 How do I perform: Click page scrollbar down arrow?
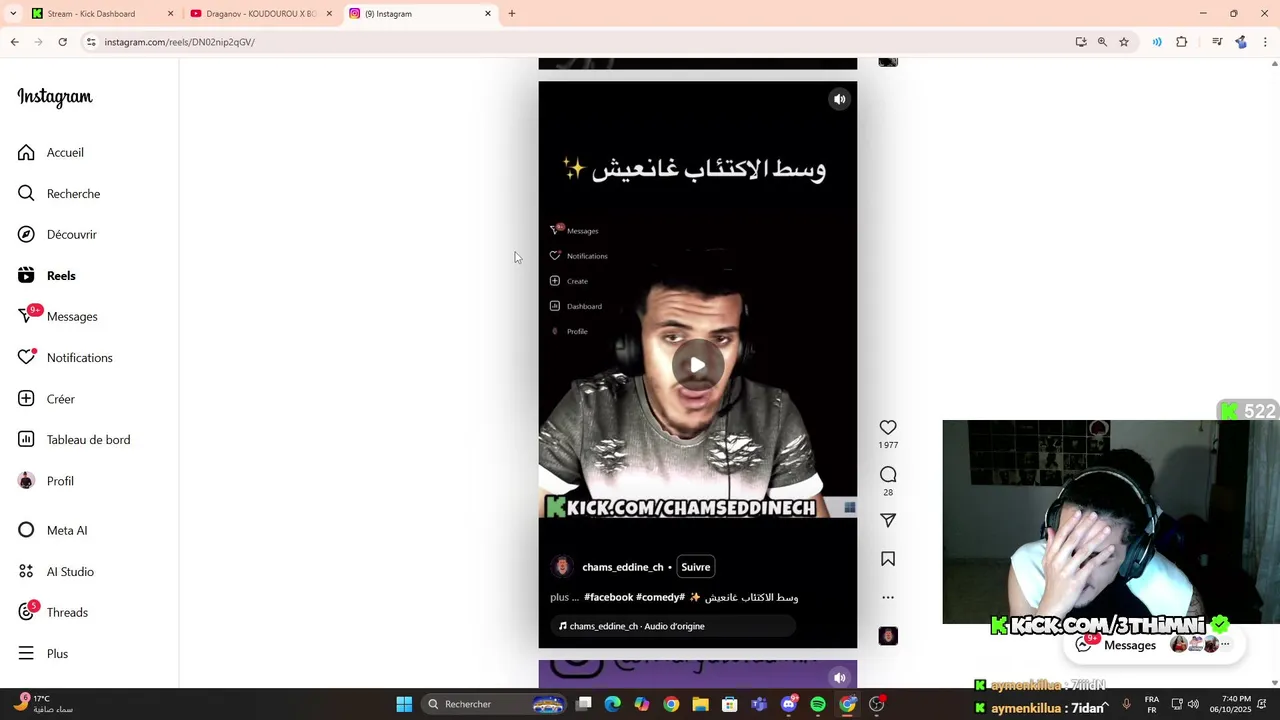(x=1275, y=683)
